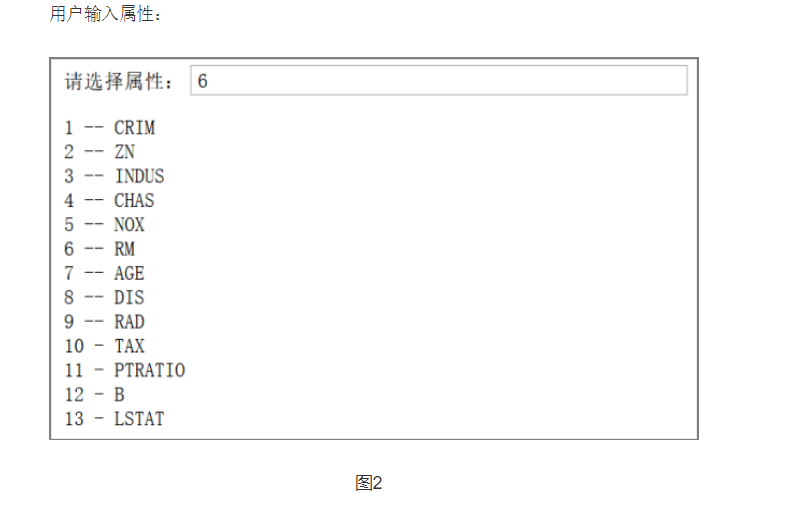Click the typed value 6 in the input
Screen dimensions: 801x524
click(x=203, y=82)
